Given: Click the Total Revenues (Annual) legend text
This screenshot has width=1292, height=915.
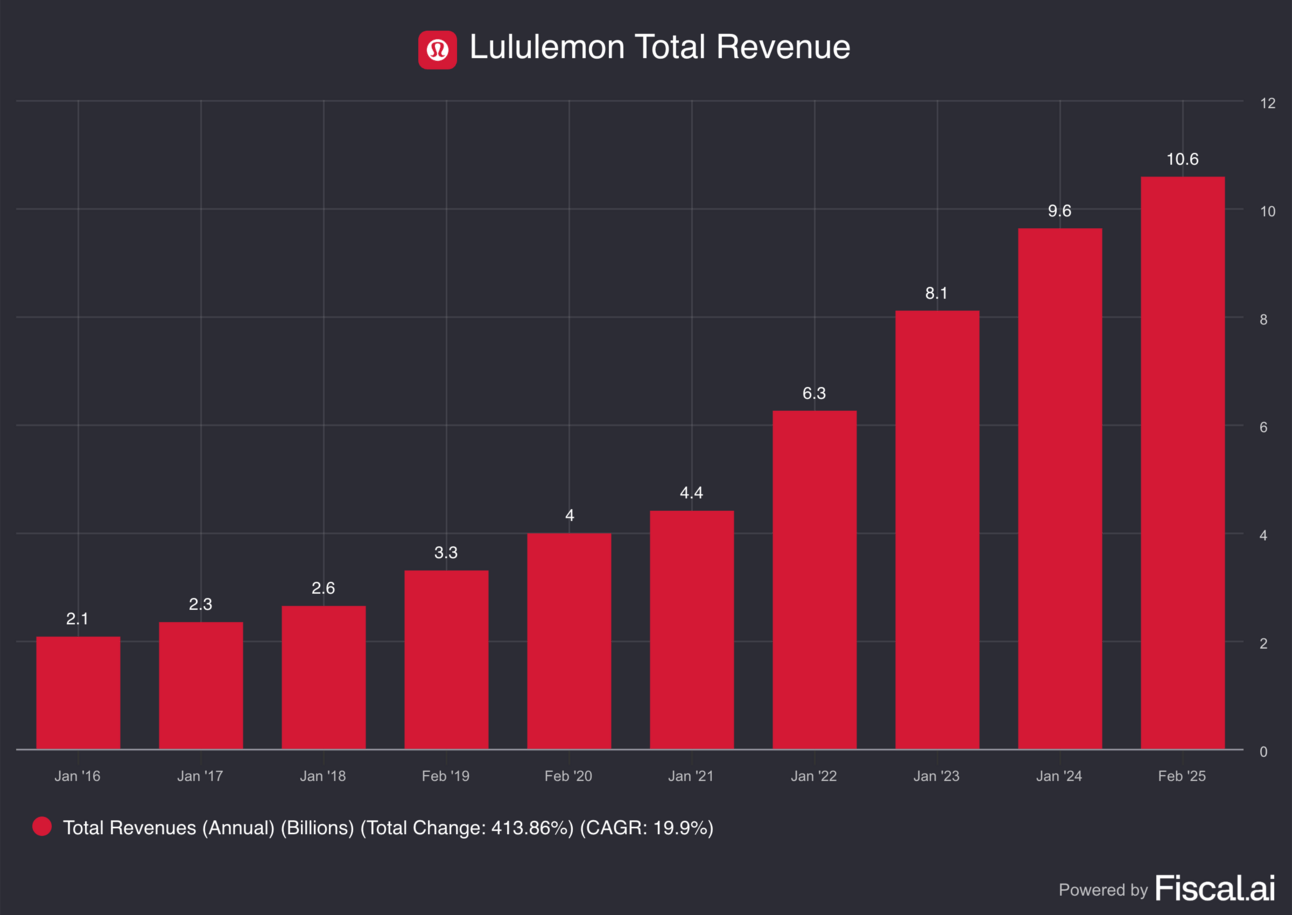Looking at the screenshot, I should tap(388, 828).
